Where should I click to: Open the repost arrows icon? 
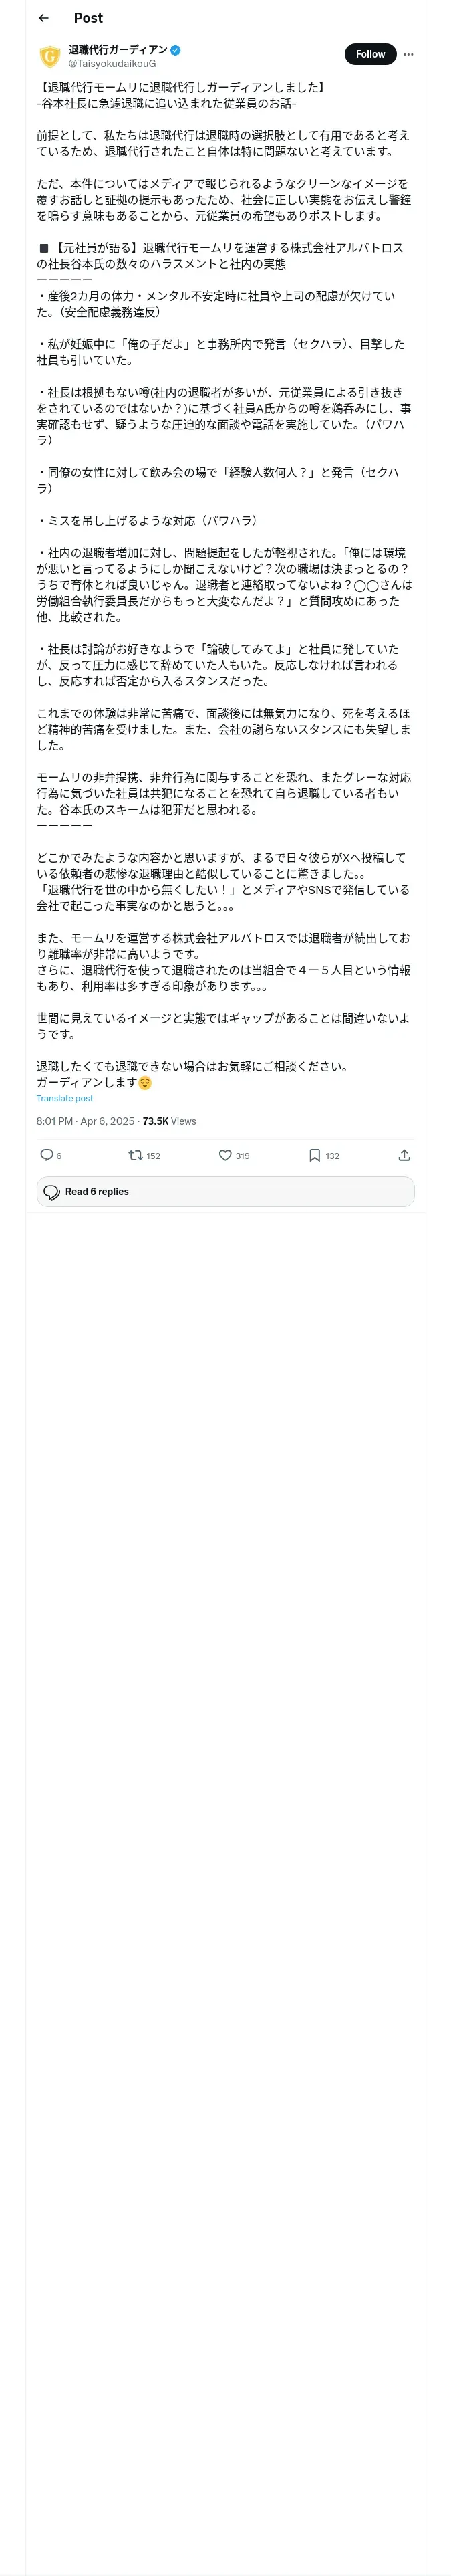[x=135, y=1155]
